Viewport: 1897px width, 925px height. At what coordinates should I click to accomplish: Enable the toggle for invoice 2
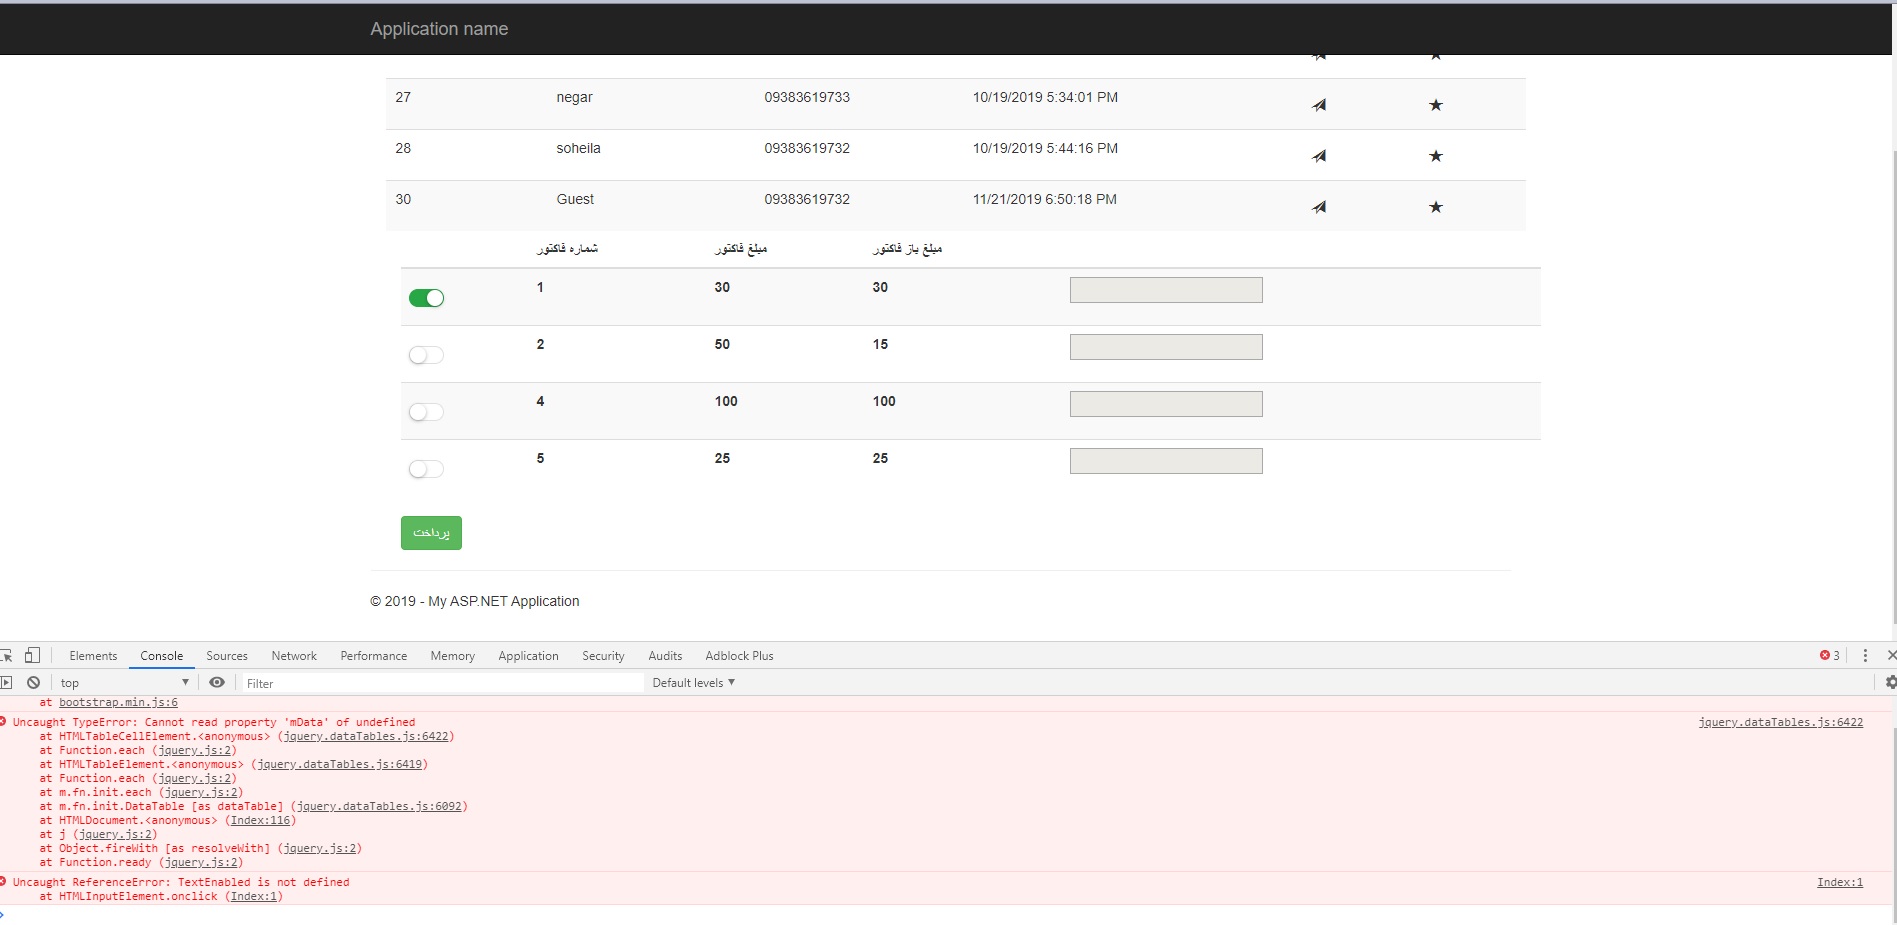coord(426,355)
